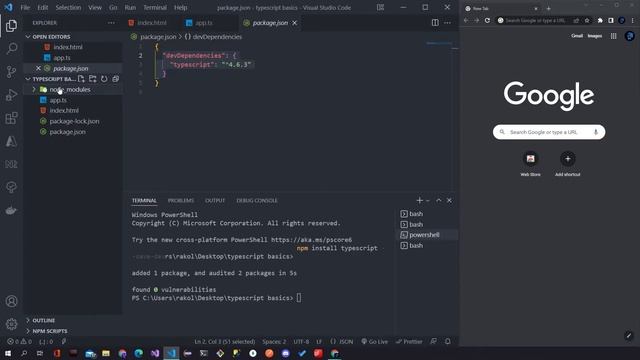
Task: Customize Chrome pencil button
Action: pyautogui.click(x=629, y=336)
